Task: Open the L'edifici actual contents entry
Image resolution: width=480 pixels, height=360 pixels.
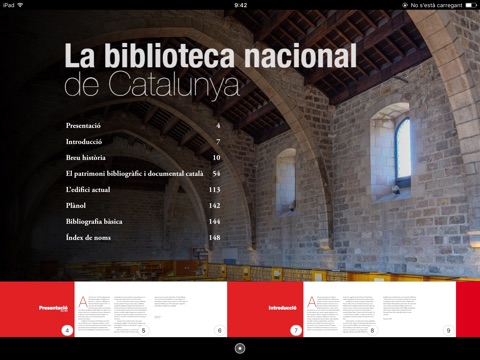Action: click(143, 190)
